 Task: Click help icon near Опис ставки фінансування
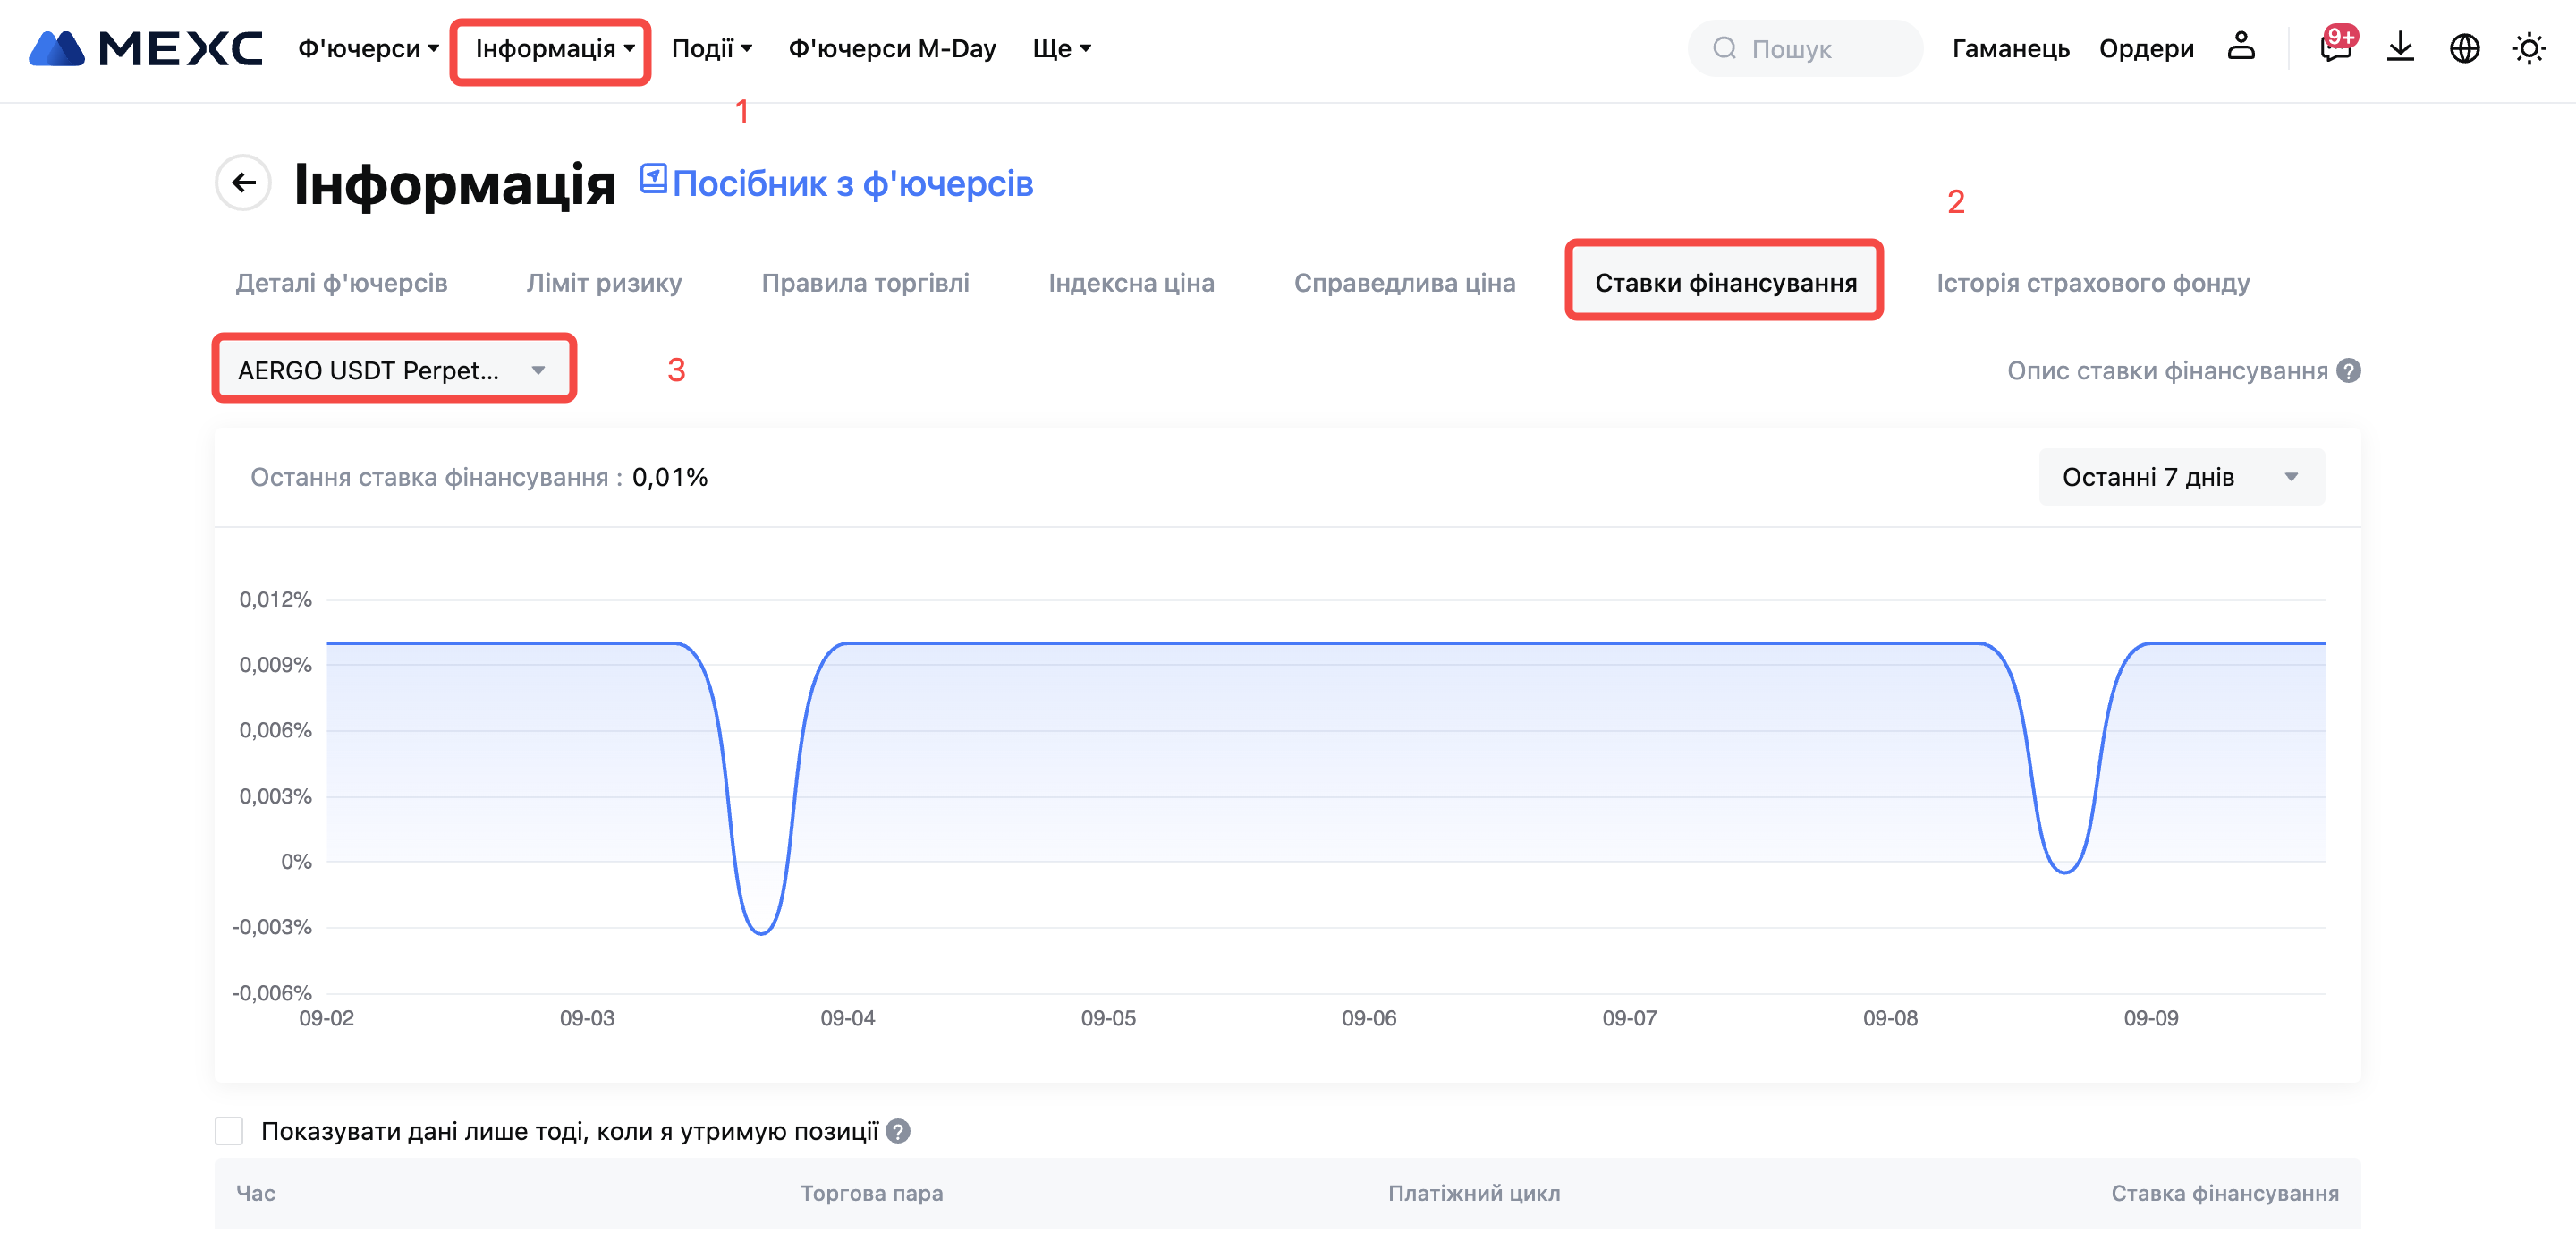coord(2349,371)
